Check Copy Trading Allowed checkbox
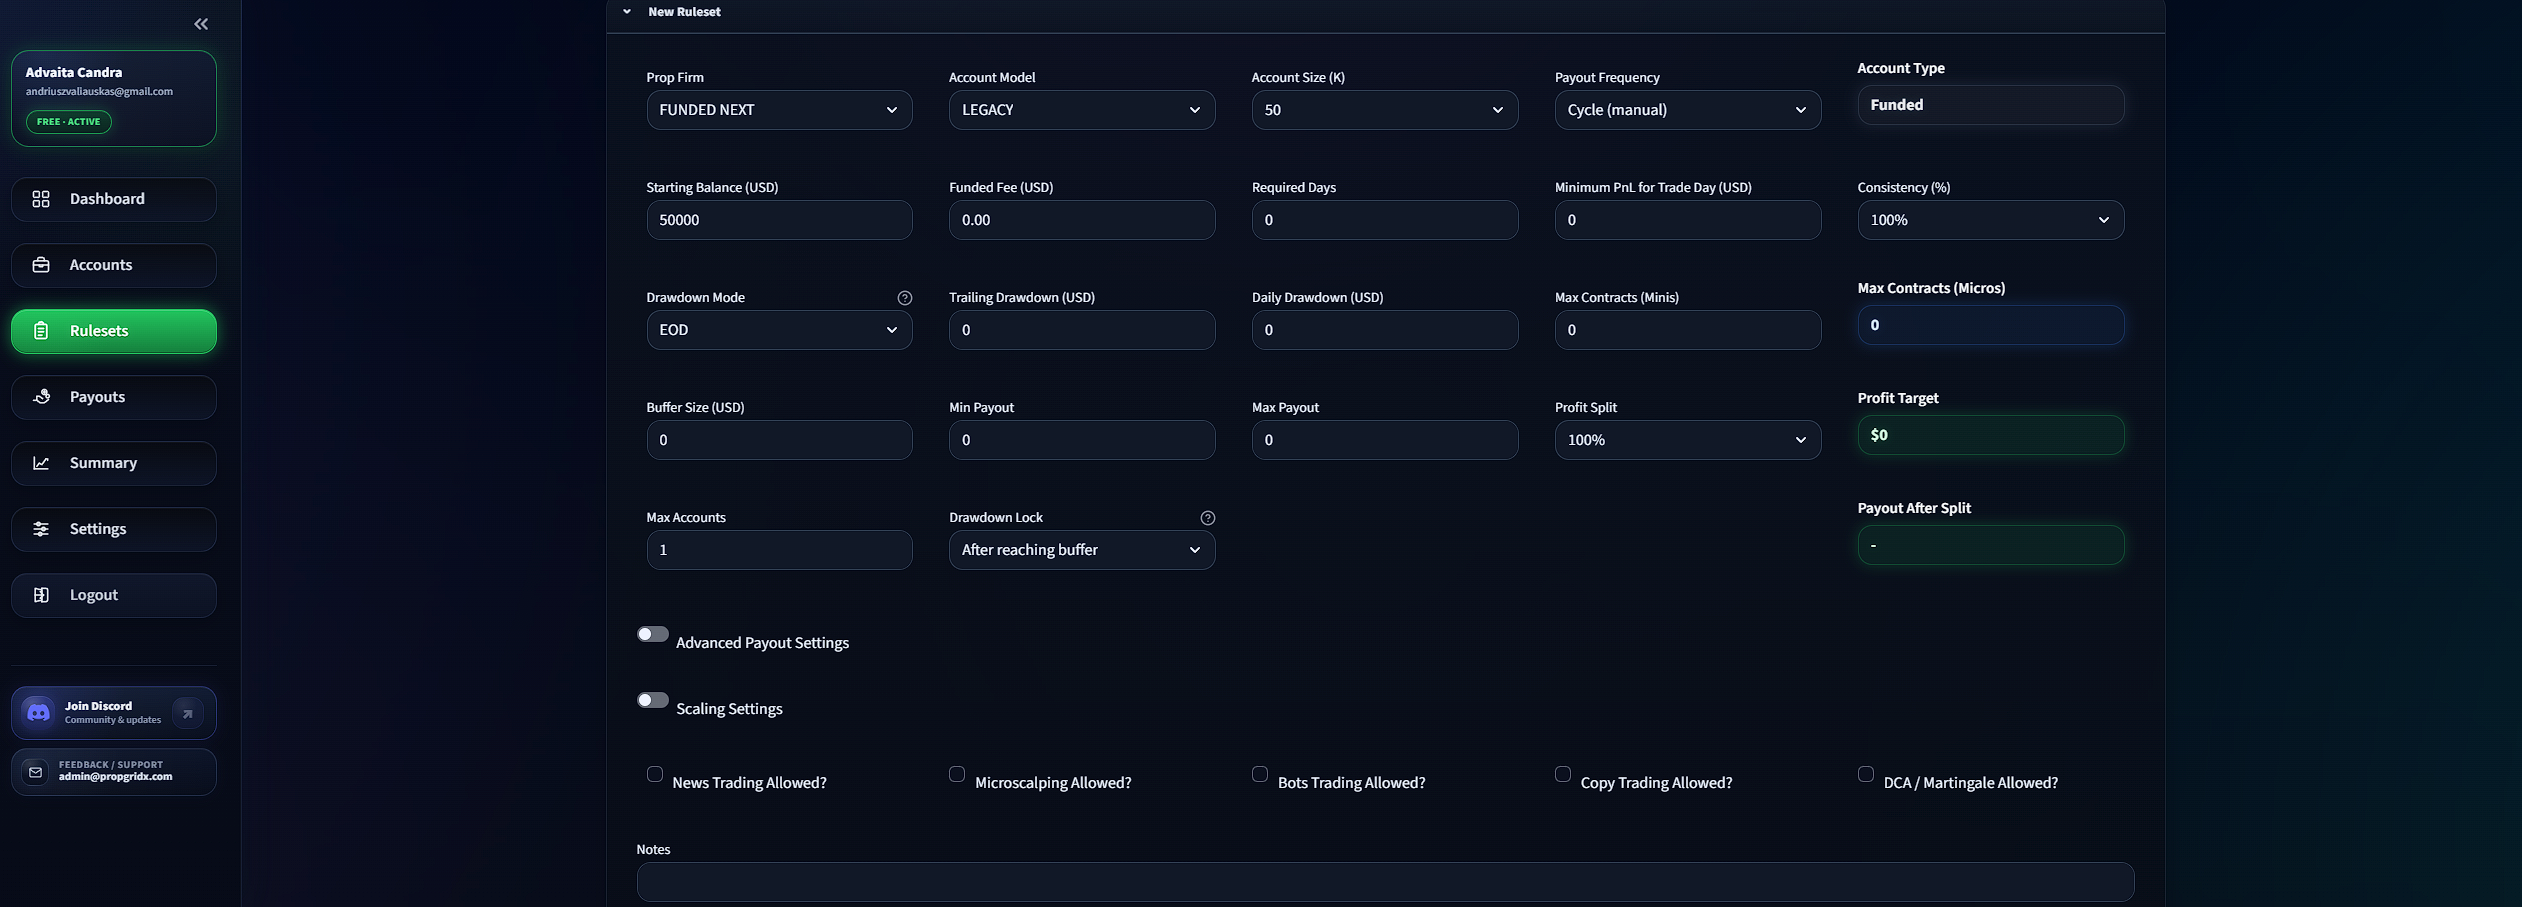 click(1563, 774)
